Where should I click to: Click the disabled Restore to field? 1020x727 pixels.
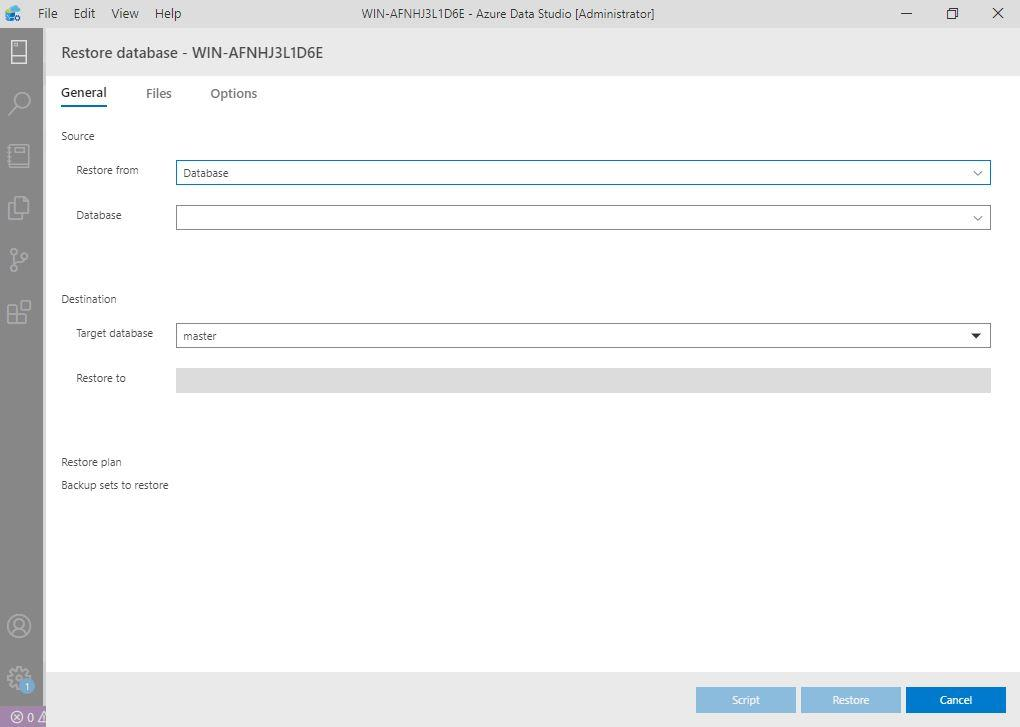tap(583, 380)
